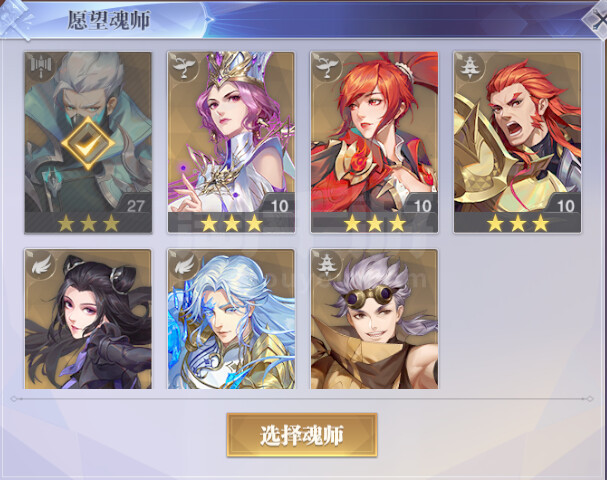Click the wing class icon on black-haired woman card
This screenshot has height=480, width=607.
[x=41, y=264]
